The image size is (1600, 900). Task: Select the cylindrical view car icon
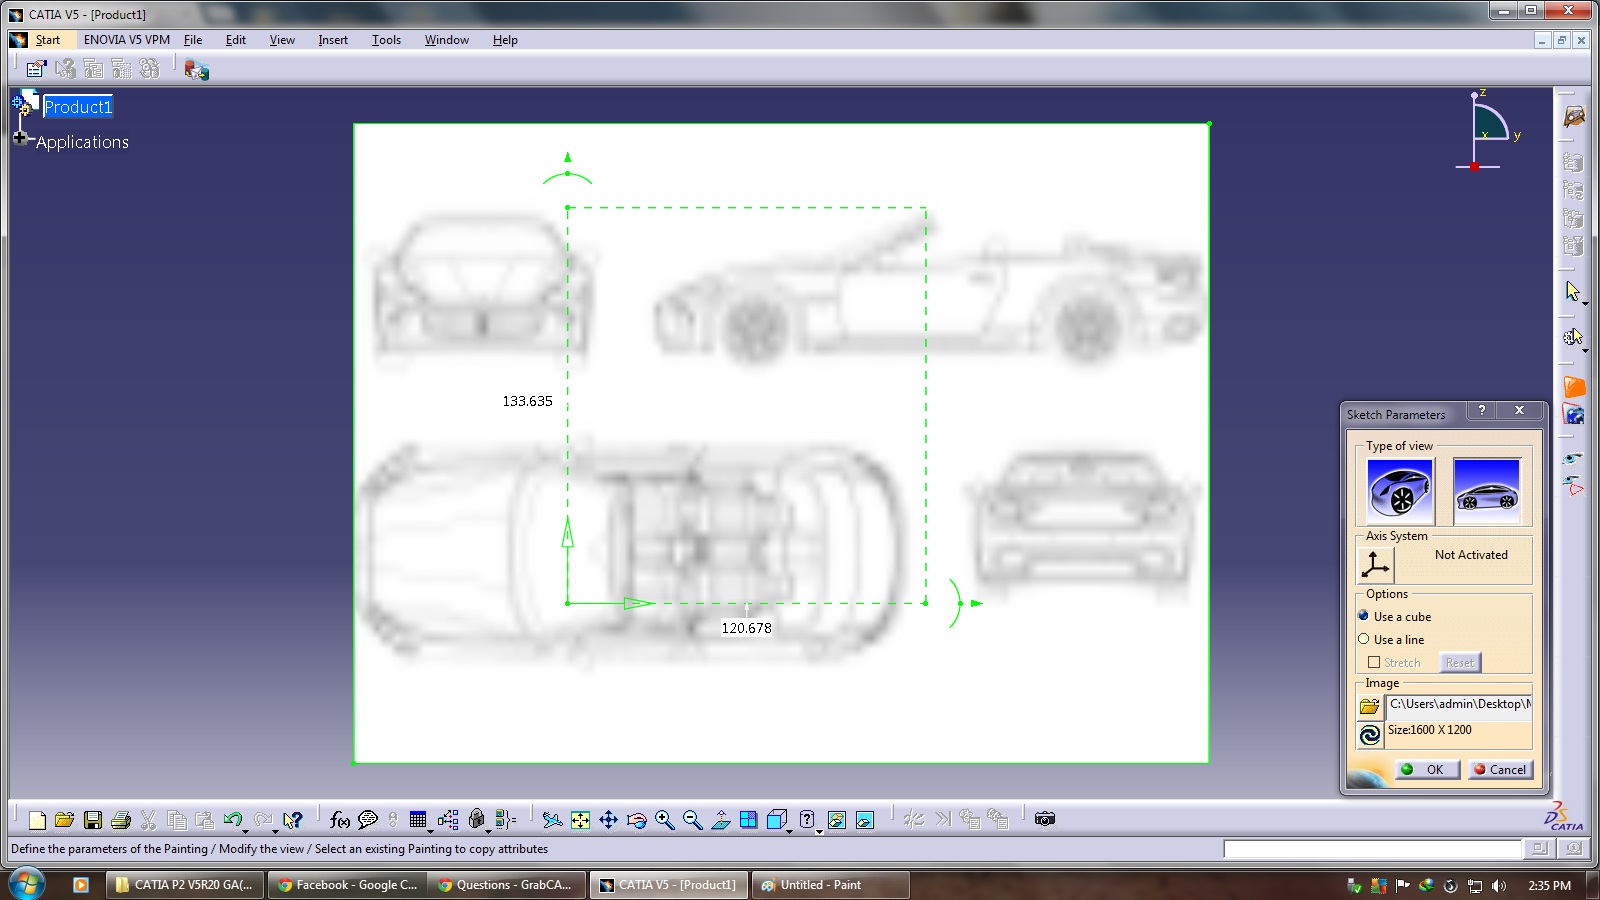point(1486,489)
